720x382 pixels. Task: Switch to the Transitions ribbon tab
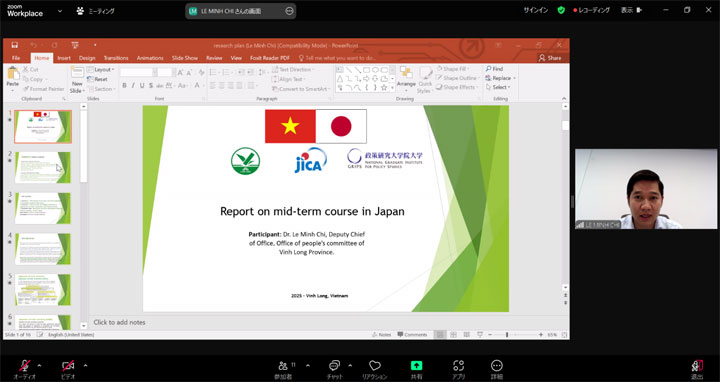(x=116, y=58)
